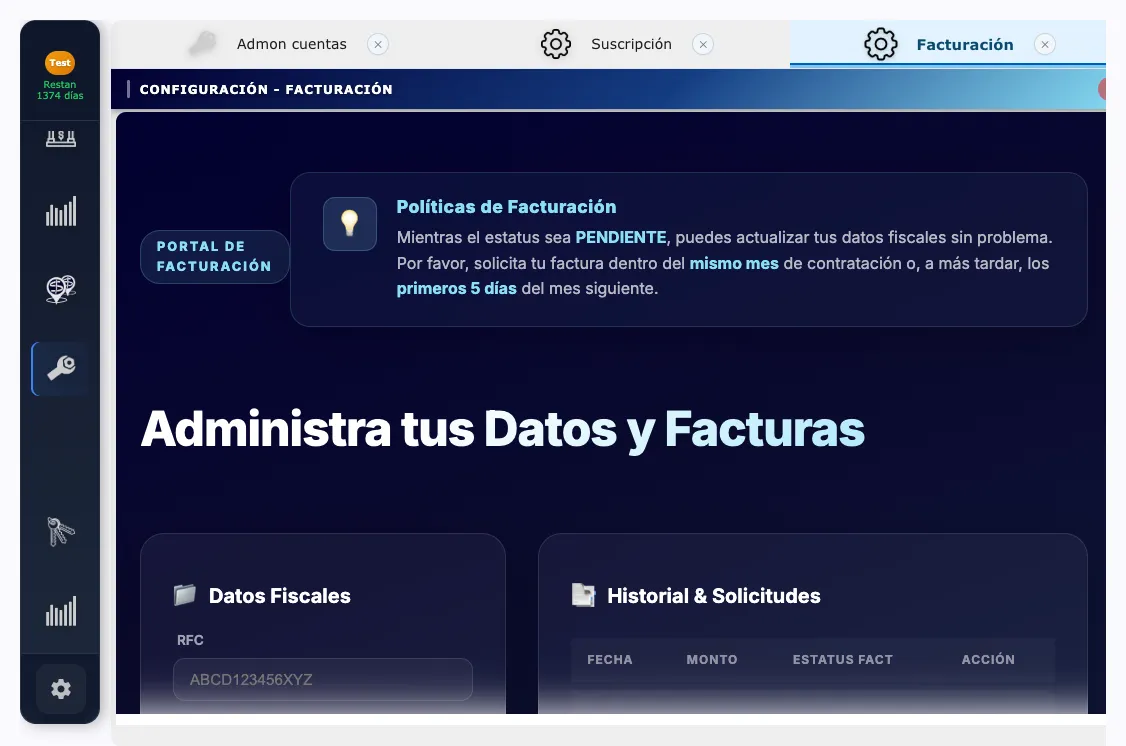
Task: Close the Suscripción tab
Action: pos(703,45)
